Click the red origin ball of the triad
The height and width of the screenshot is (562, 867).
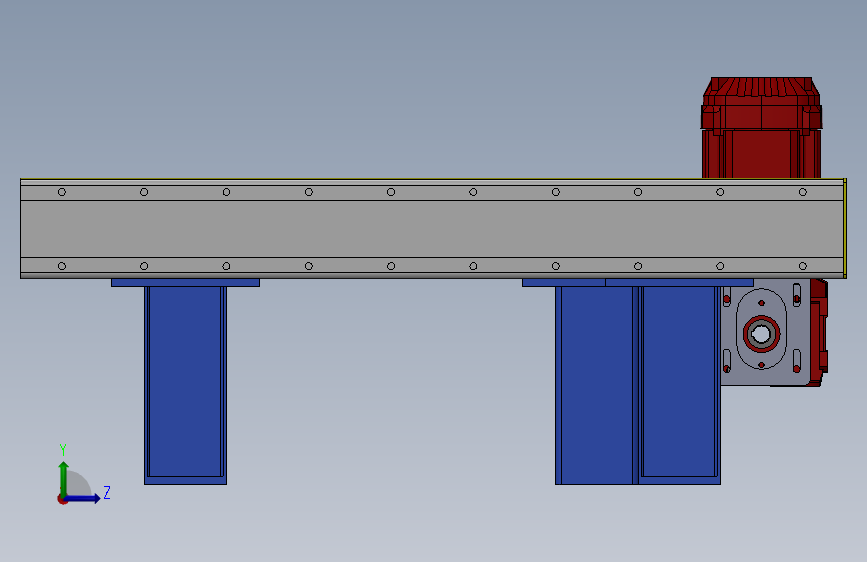(x=62, y=499)
